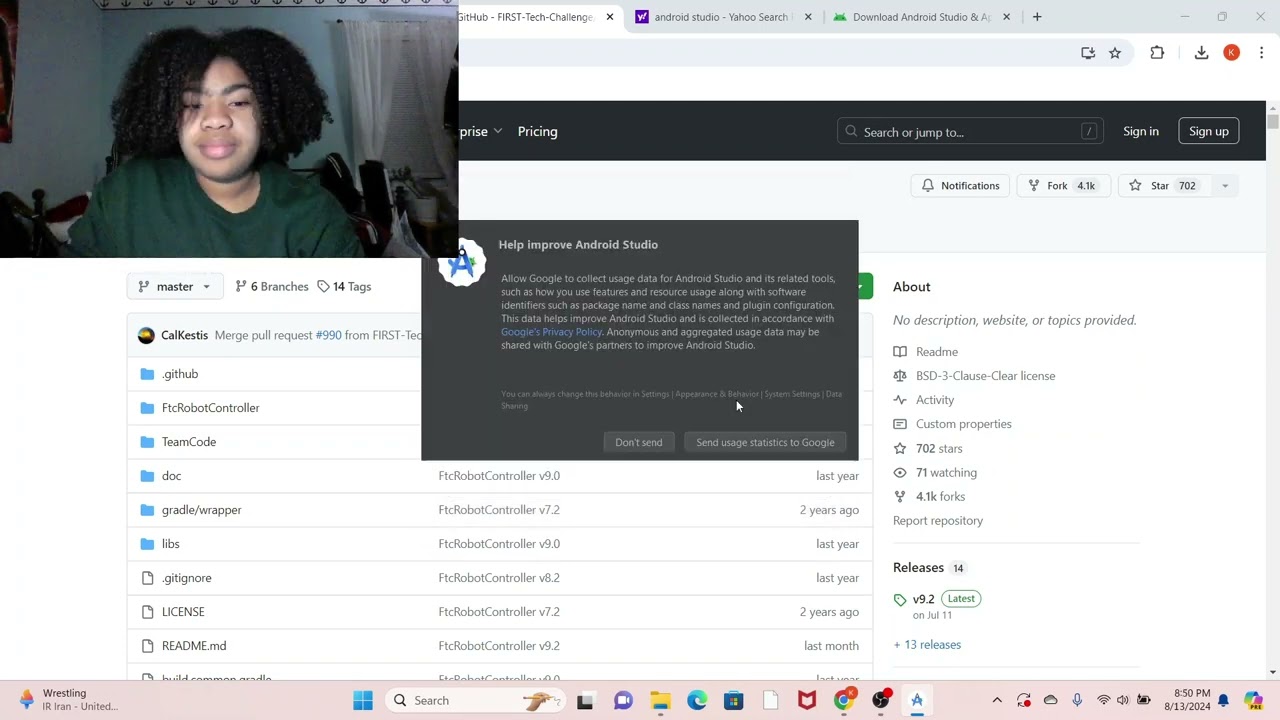
Task: Star the repository
Action: pyautogui.click(x=1163, y=185)
